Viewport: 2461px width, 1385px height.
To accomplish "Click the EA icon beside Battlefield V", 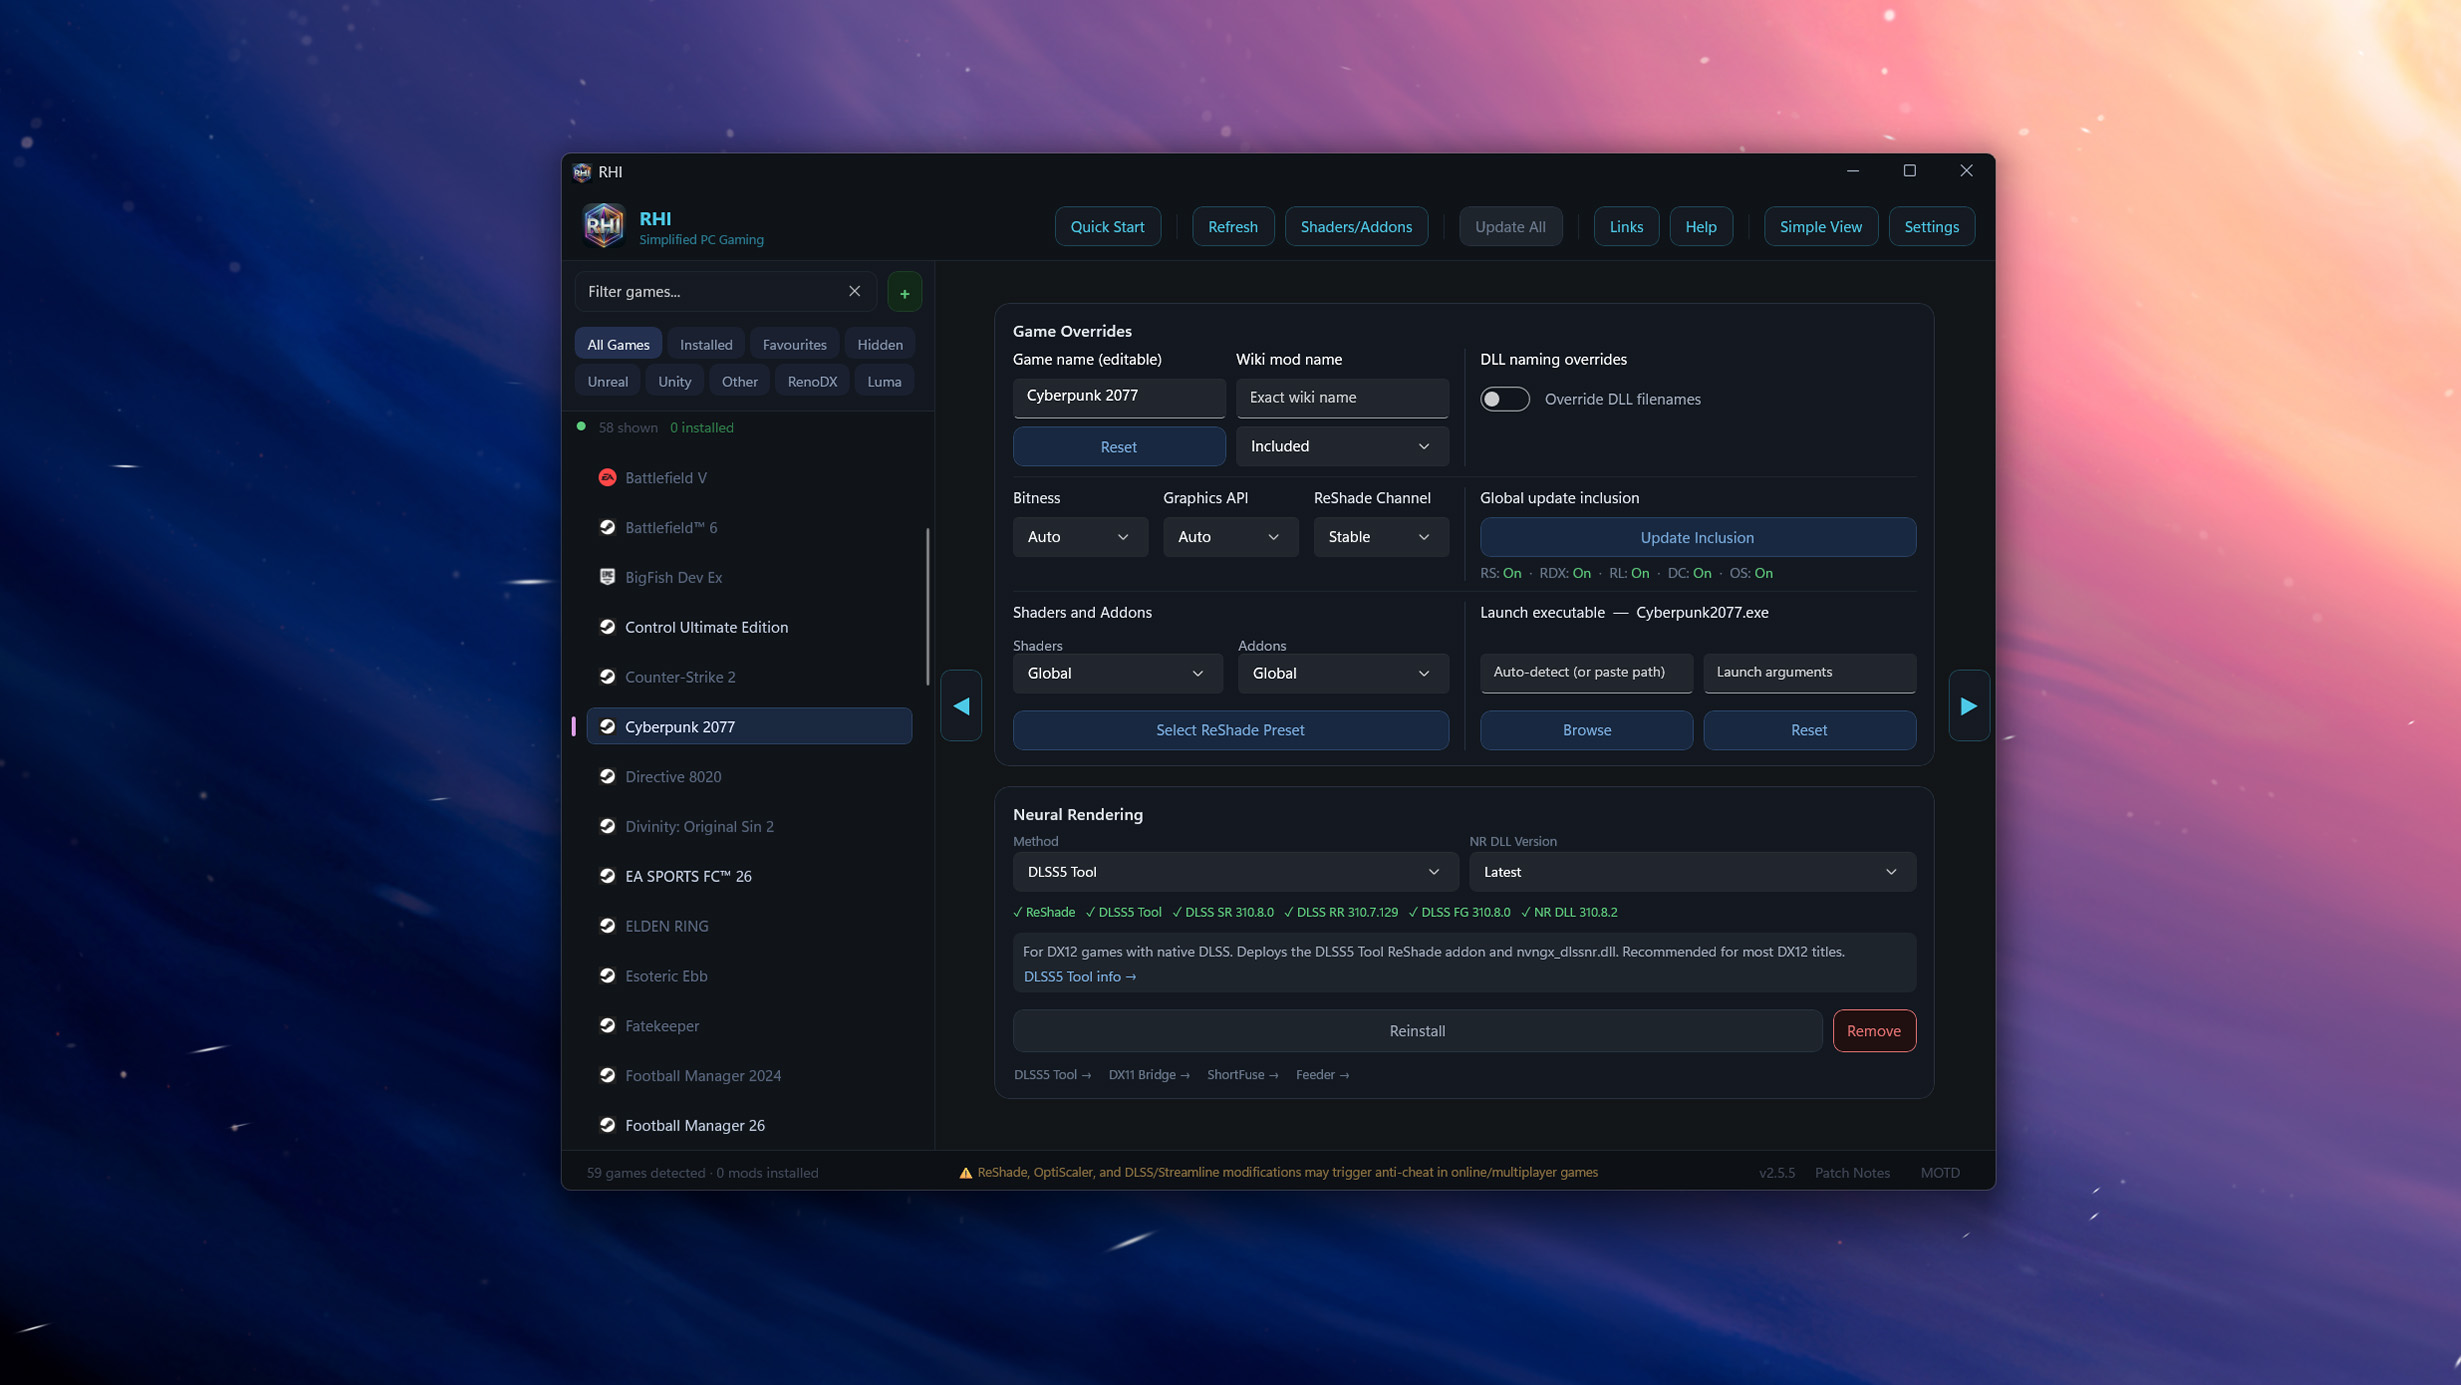I will pyautogui.click(x=607, y=477).
